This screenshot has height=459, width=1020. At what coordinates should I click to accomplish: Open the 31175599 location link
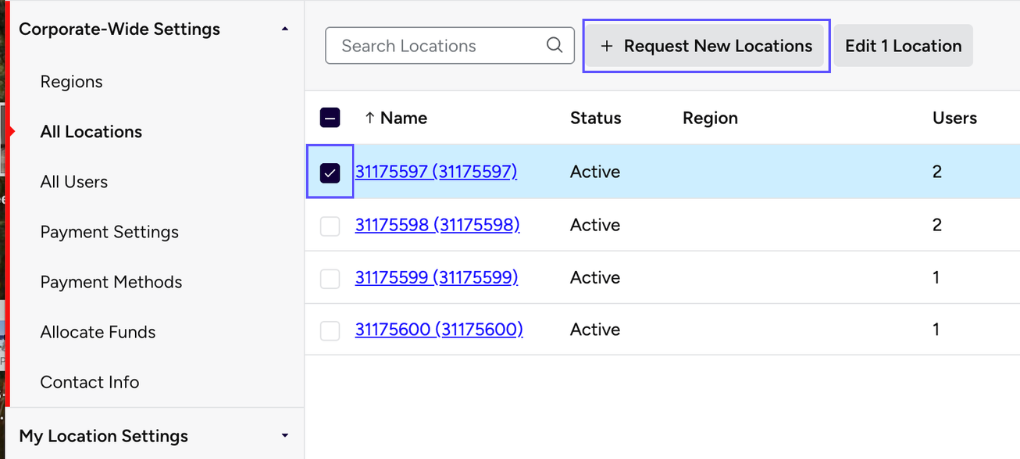[x=436, y=278]
